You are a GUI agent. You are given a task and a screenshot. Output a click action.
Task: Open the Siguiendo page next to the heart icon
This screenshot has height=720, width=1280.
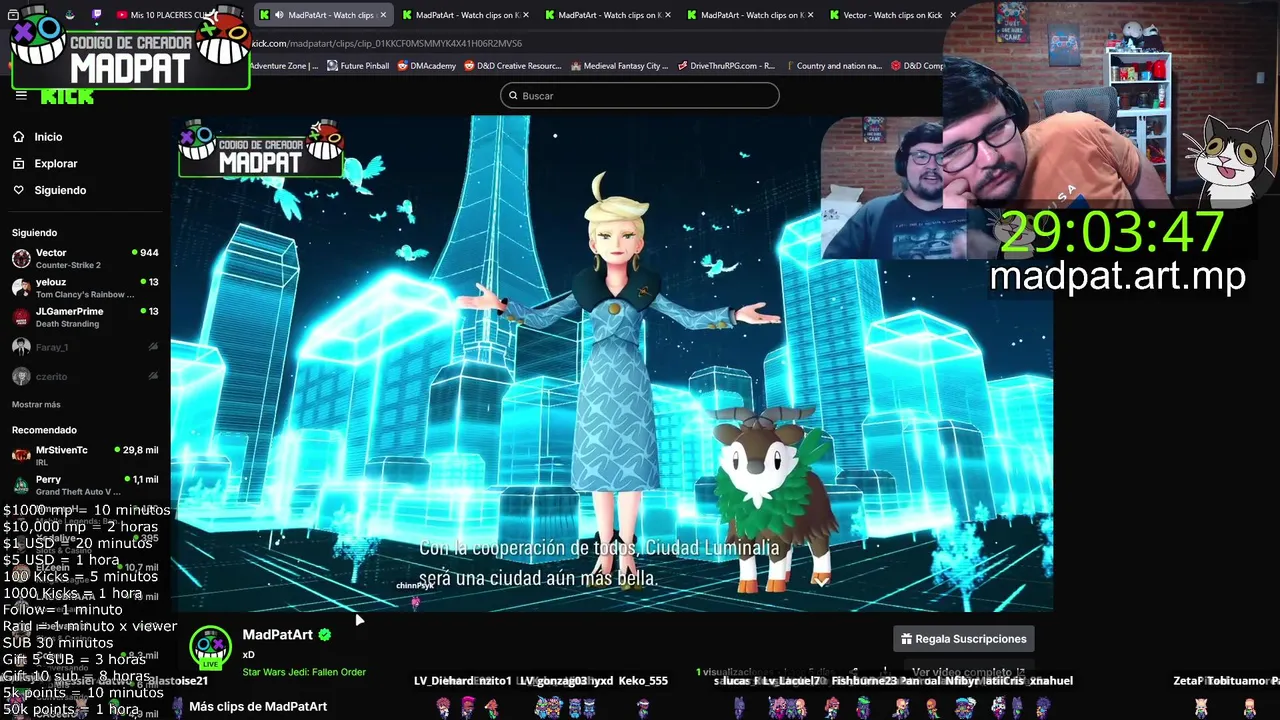60,190
